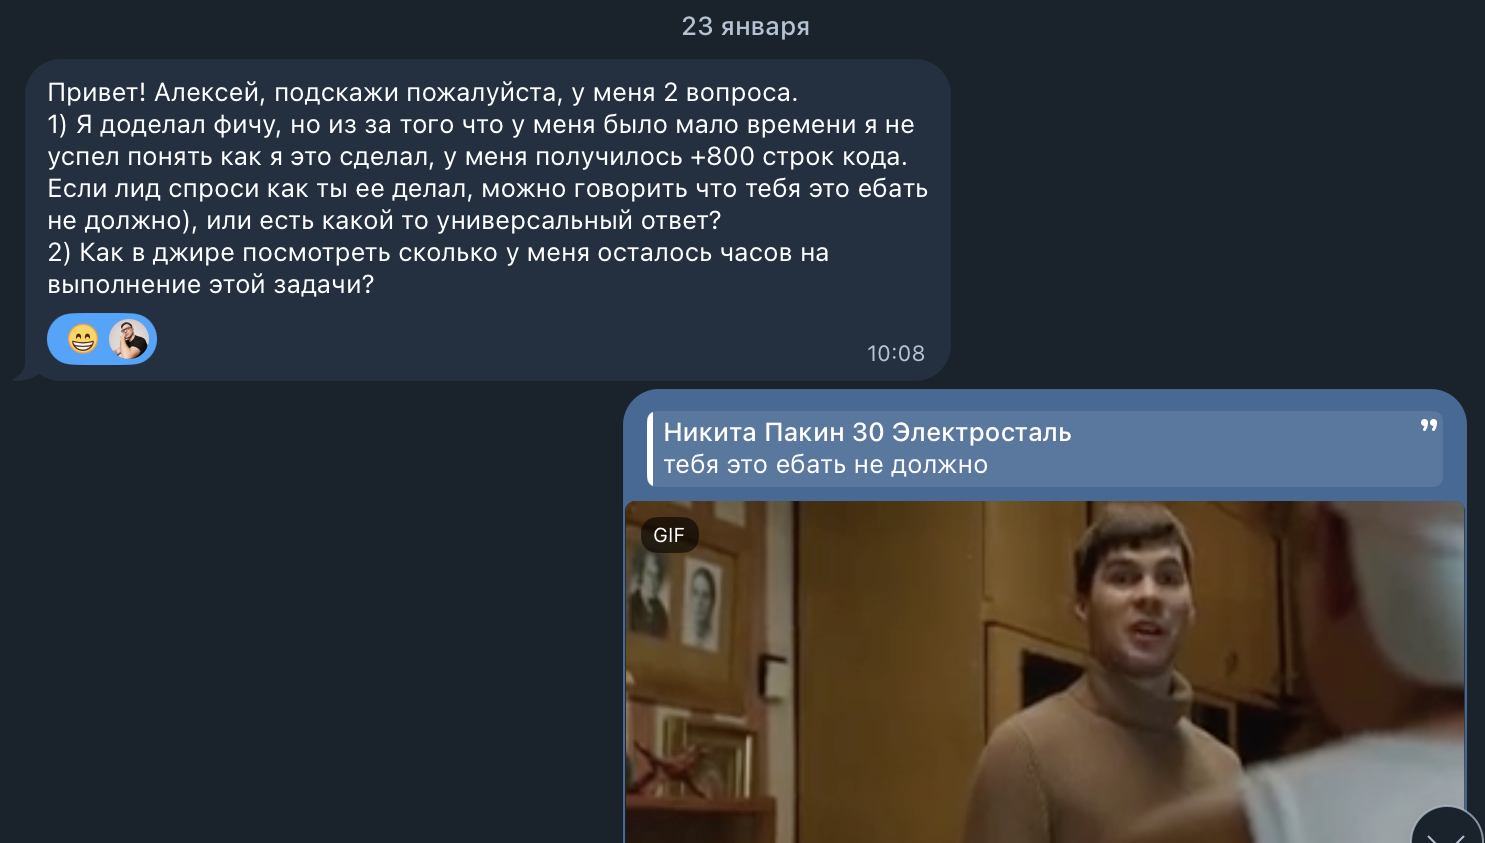Click the GIF badge label
1485x843 pixels.
(x=669, y=535)
